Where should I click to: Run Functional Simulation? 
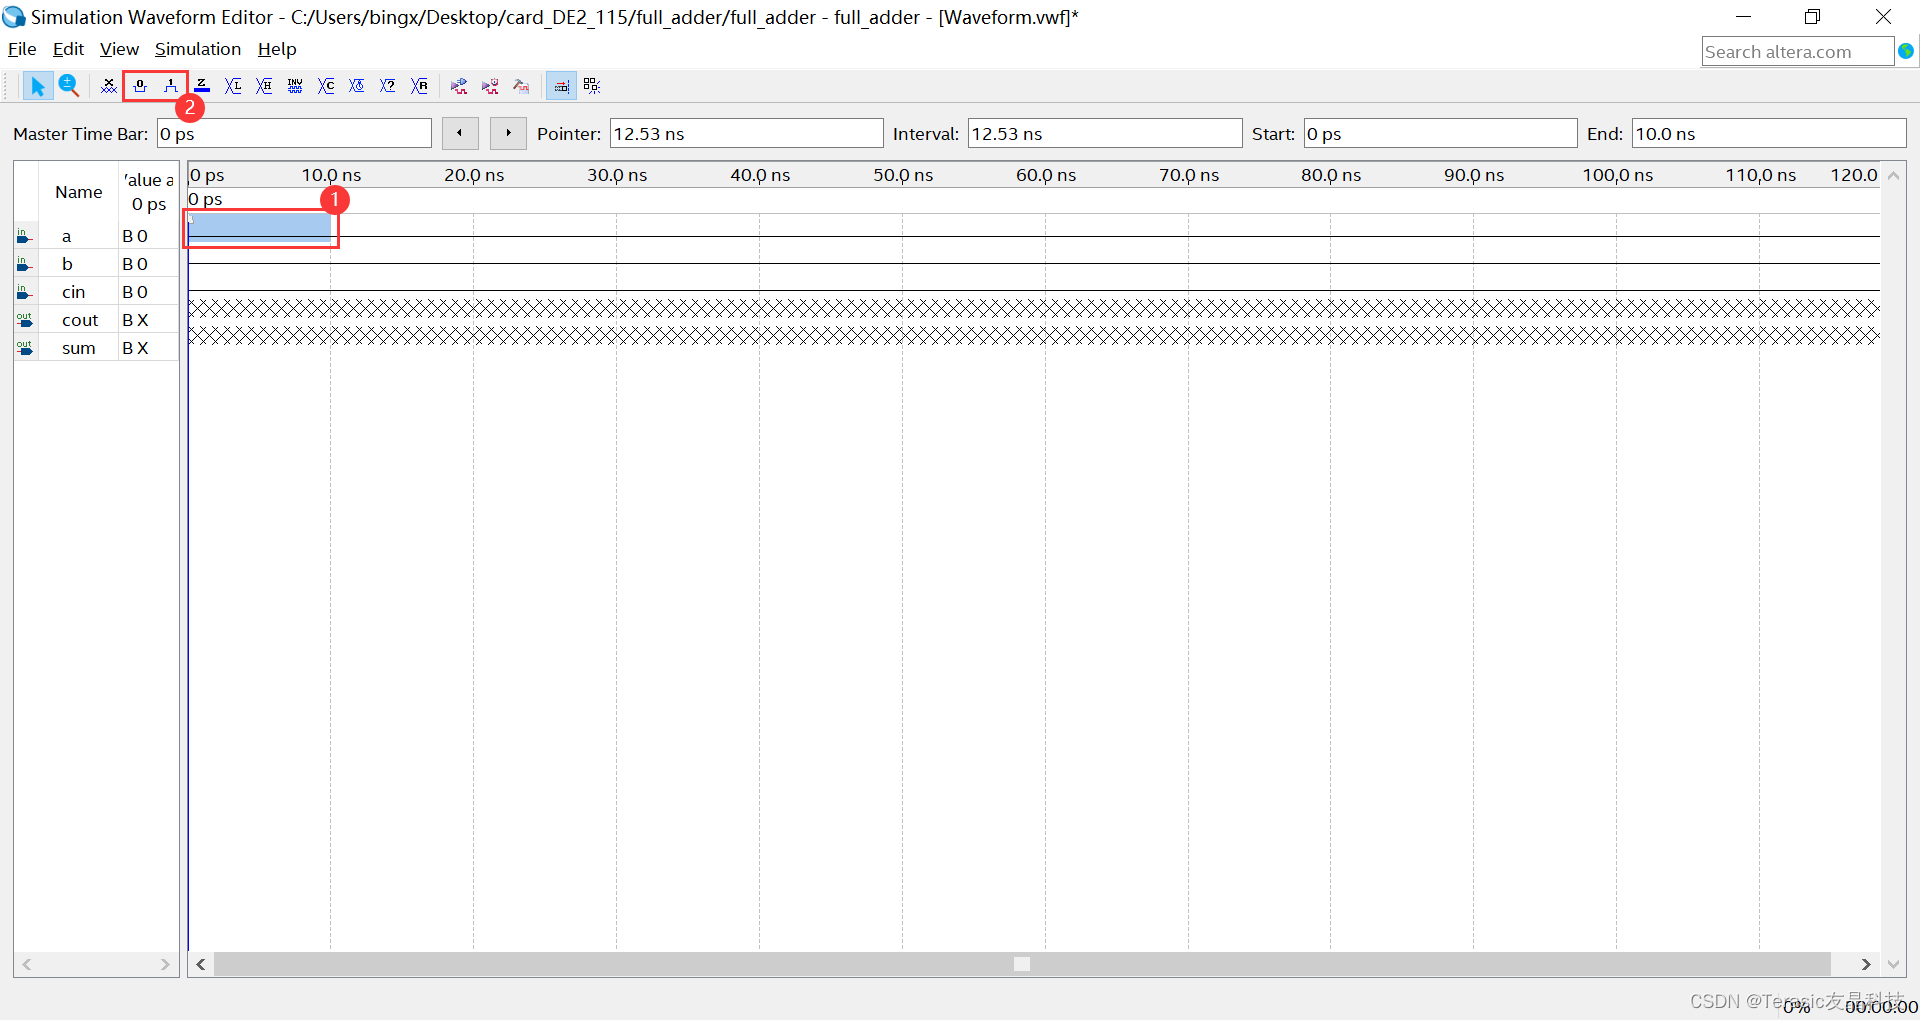click(459, 86)
